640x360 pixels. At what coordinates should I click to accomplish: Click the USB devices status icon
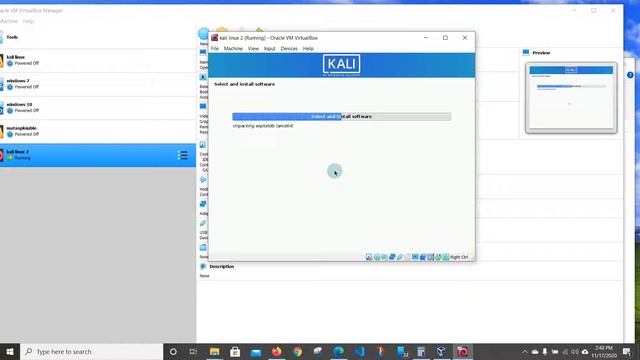[400, 257]
